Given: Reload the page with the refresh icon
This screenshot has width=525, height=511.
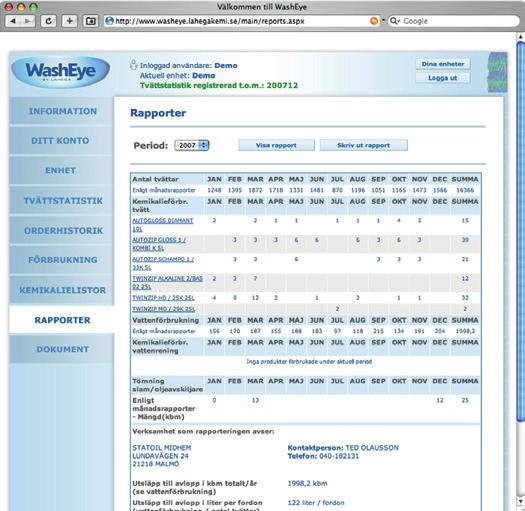Looking at the screenshot, I should click(x=49, y=21).
